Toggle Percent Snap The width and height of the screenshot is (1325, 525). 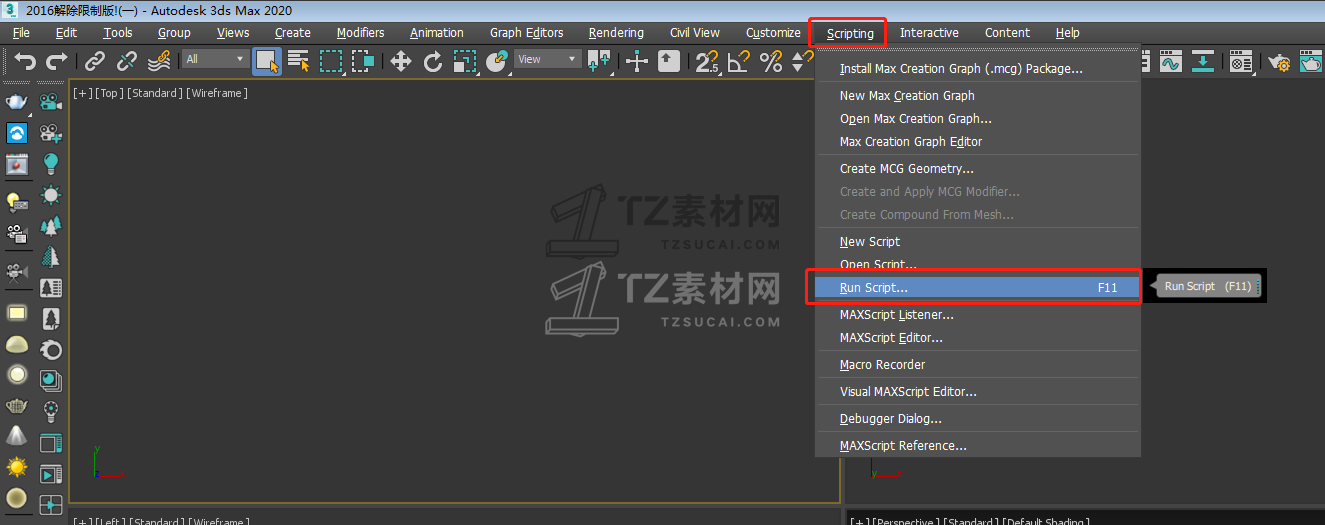[770, 61]
